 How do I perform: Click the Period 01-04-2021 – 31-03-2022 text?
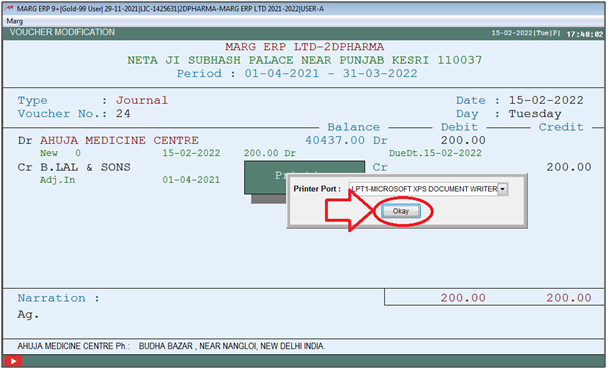click(x=297, y=73)
